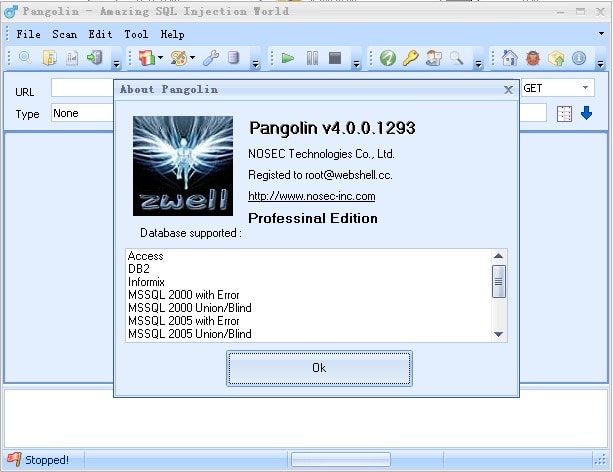Open the red cube icon dropdown arrow
Viewport: 613px width, 472px height.
[x=160, y=58]
